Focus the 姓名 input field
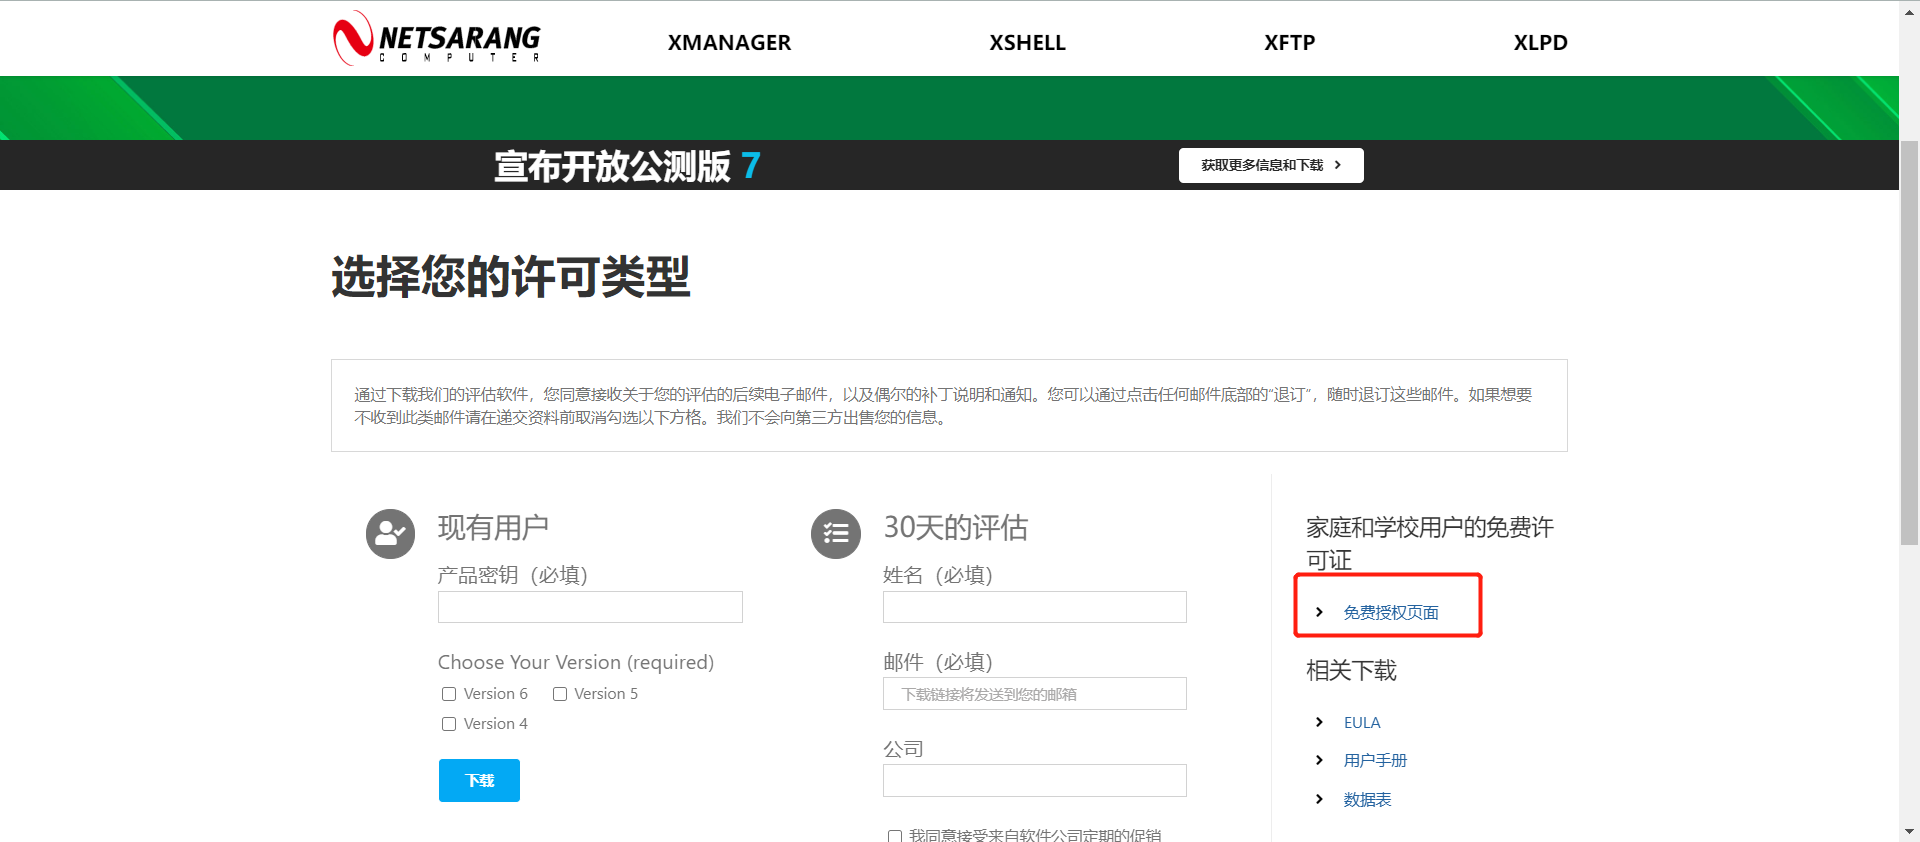This screenshot has width=1920, height=842. point(1035,607)
